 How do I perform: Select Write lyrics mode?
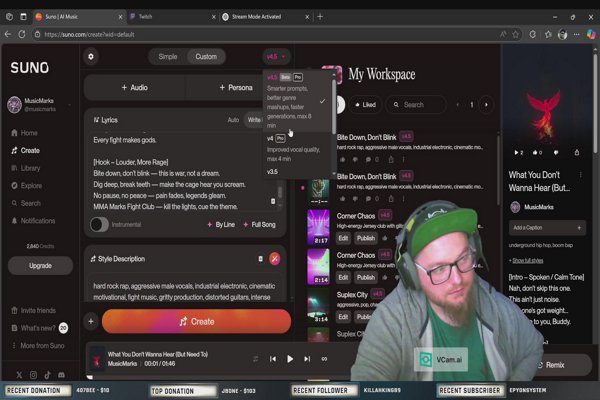pos(254,120)
